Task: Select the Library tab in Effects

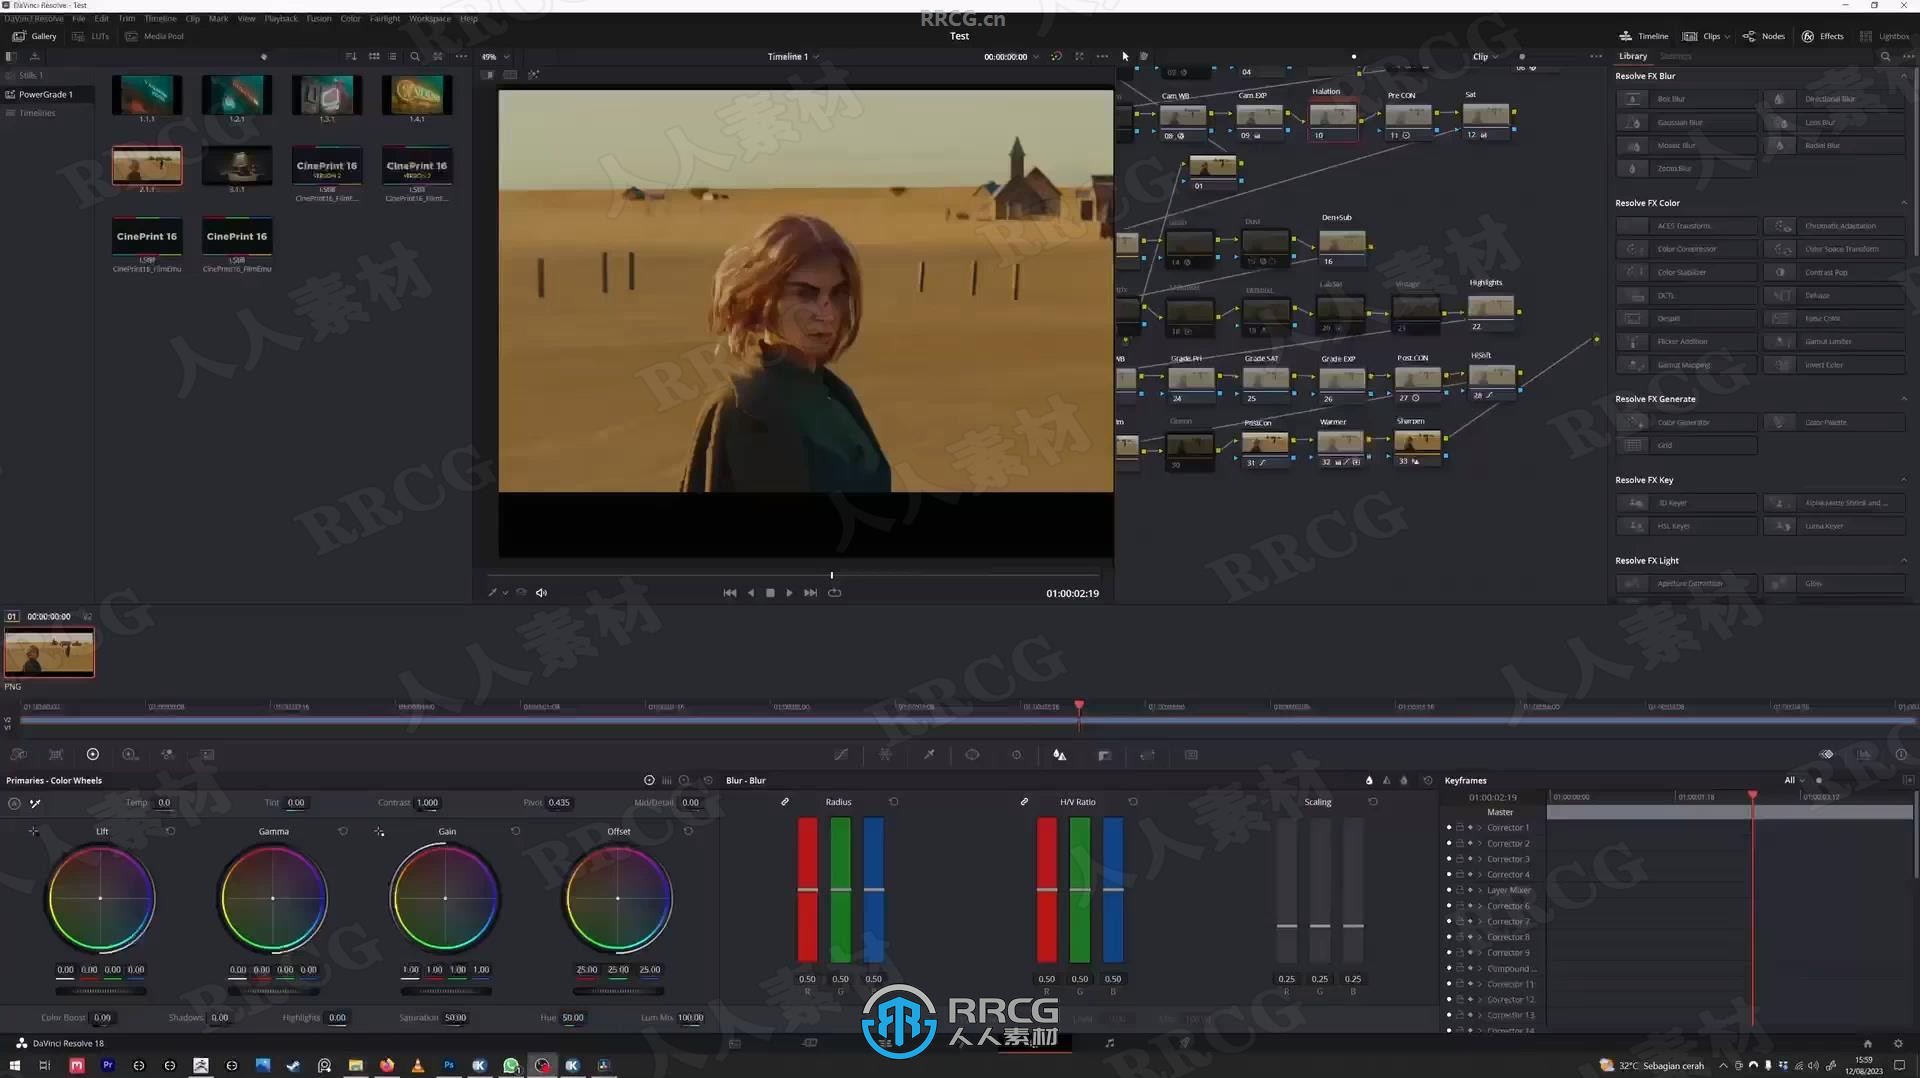Action: point(1633,57)
